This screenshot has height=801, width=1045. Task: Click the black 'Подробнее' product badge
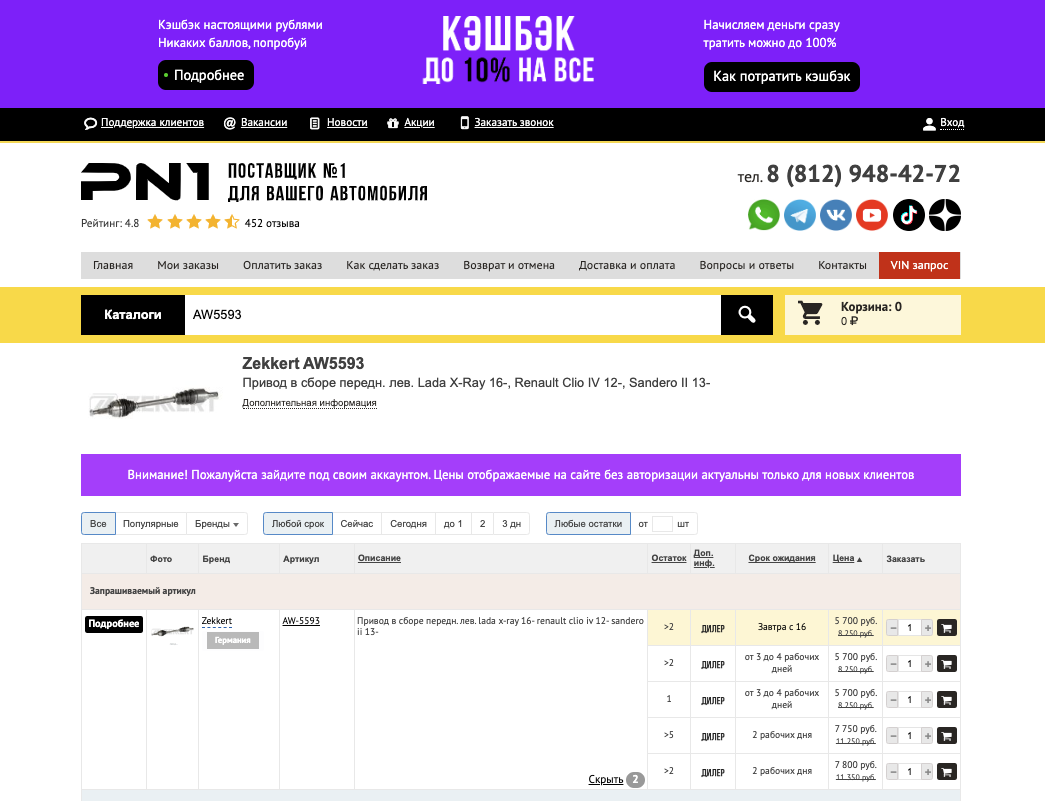tap(114, 624)
